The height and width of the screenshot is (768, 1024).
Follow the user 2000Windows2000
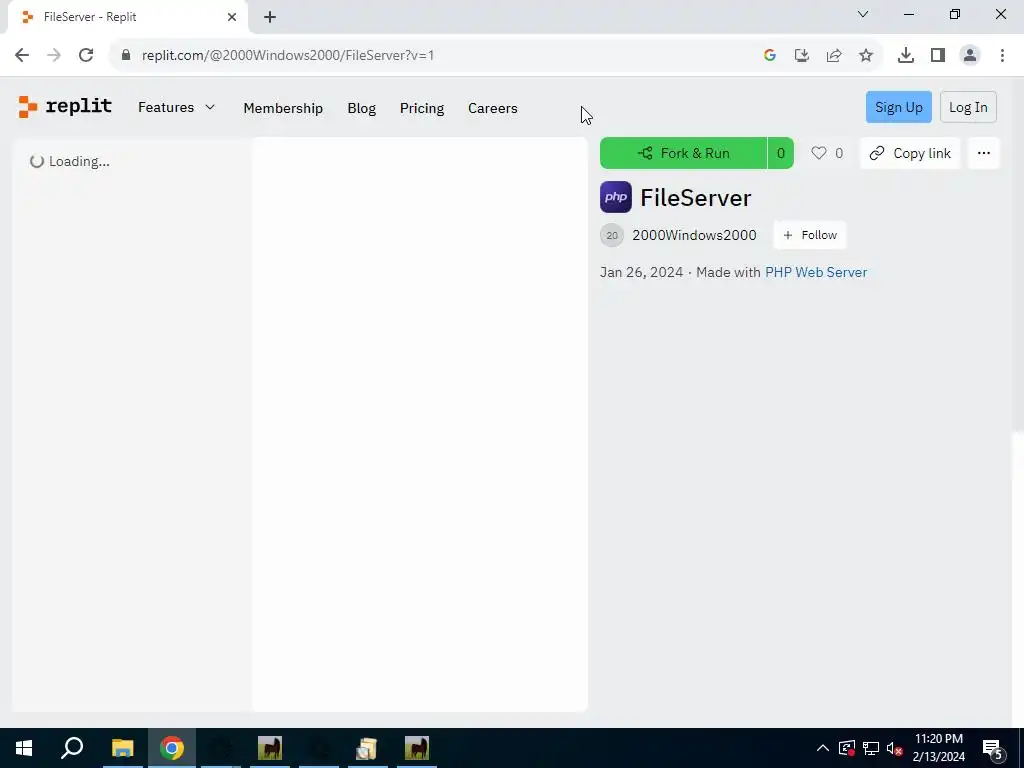810,235
